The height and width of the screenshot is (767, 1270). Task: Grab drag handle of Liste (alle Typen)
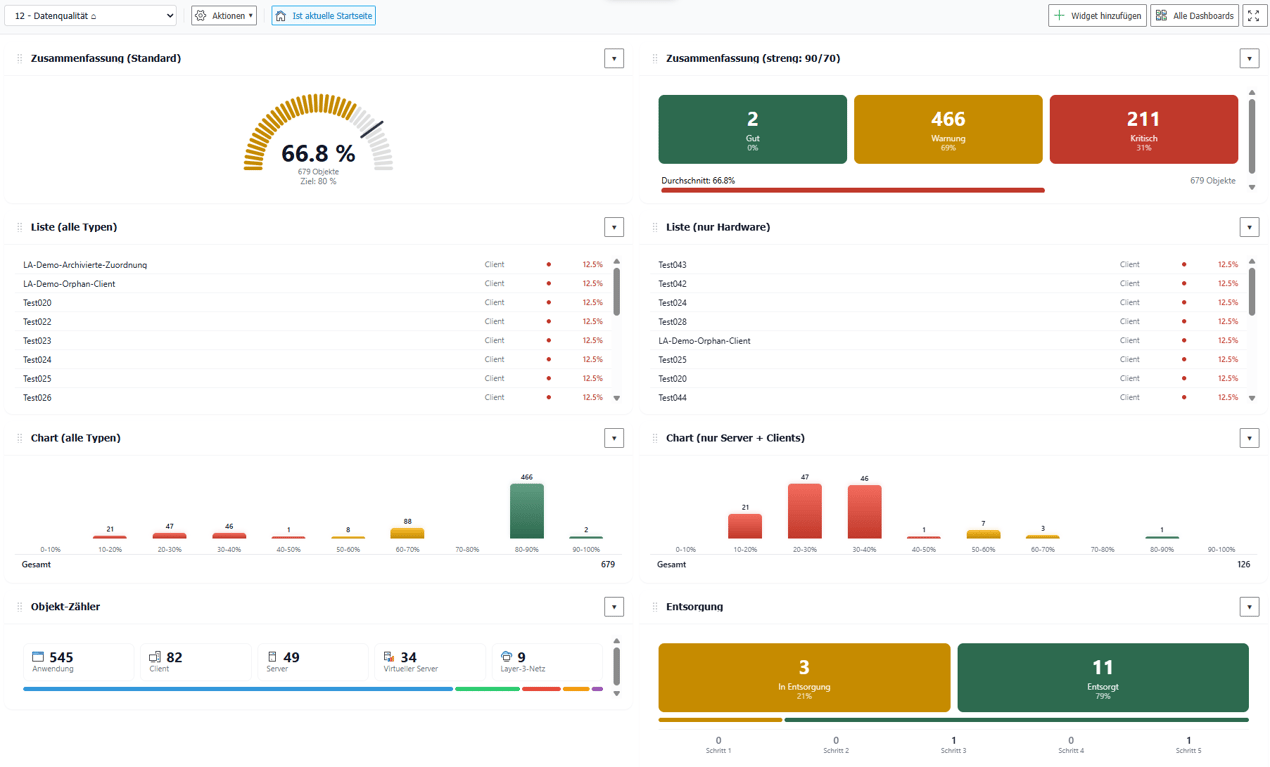(20, 228)
